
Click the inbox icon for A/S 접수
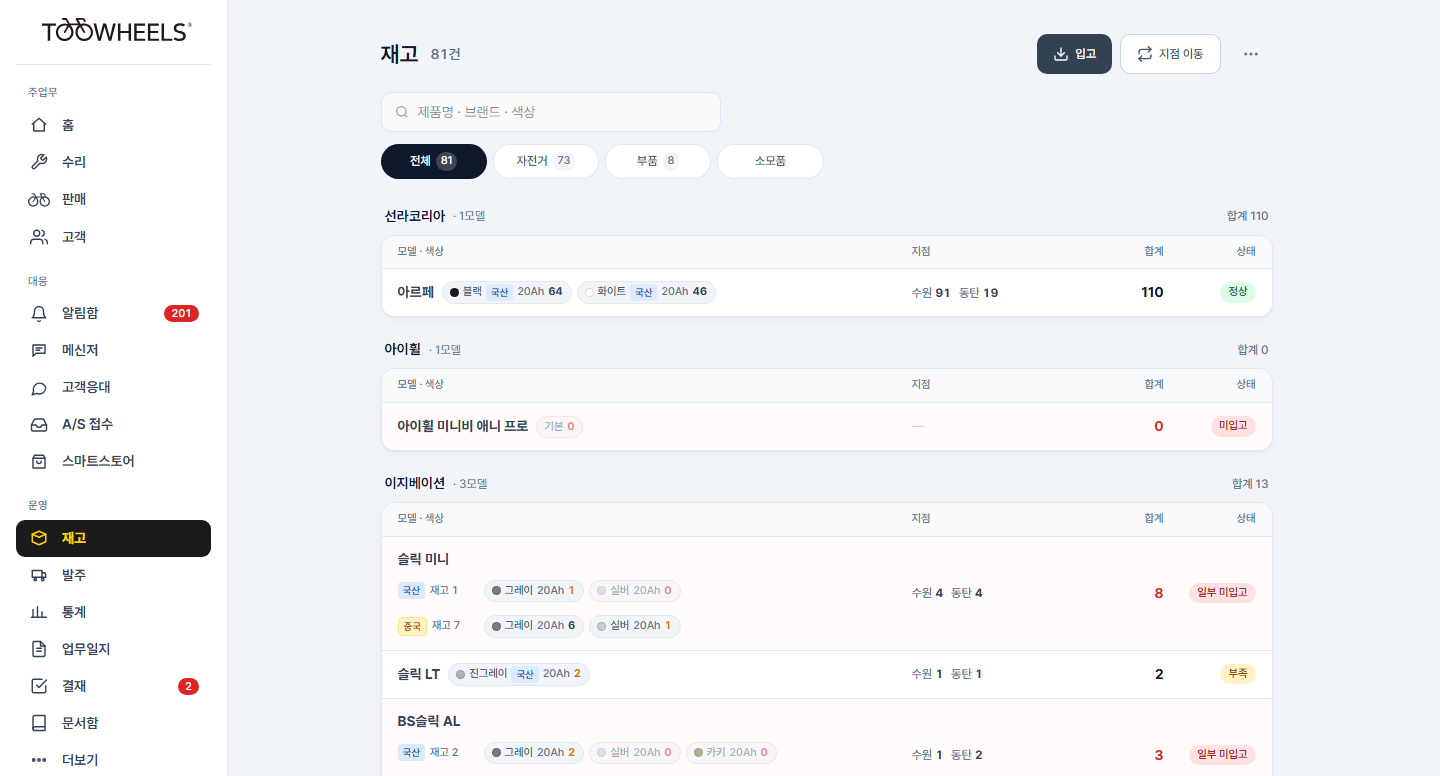tap(39, 424)
